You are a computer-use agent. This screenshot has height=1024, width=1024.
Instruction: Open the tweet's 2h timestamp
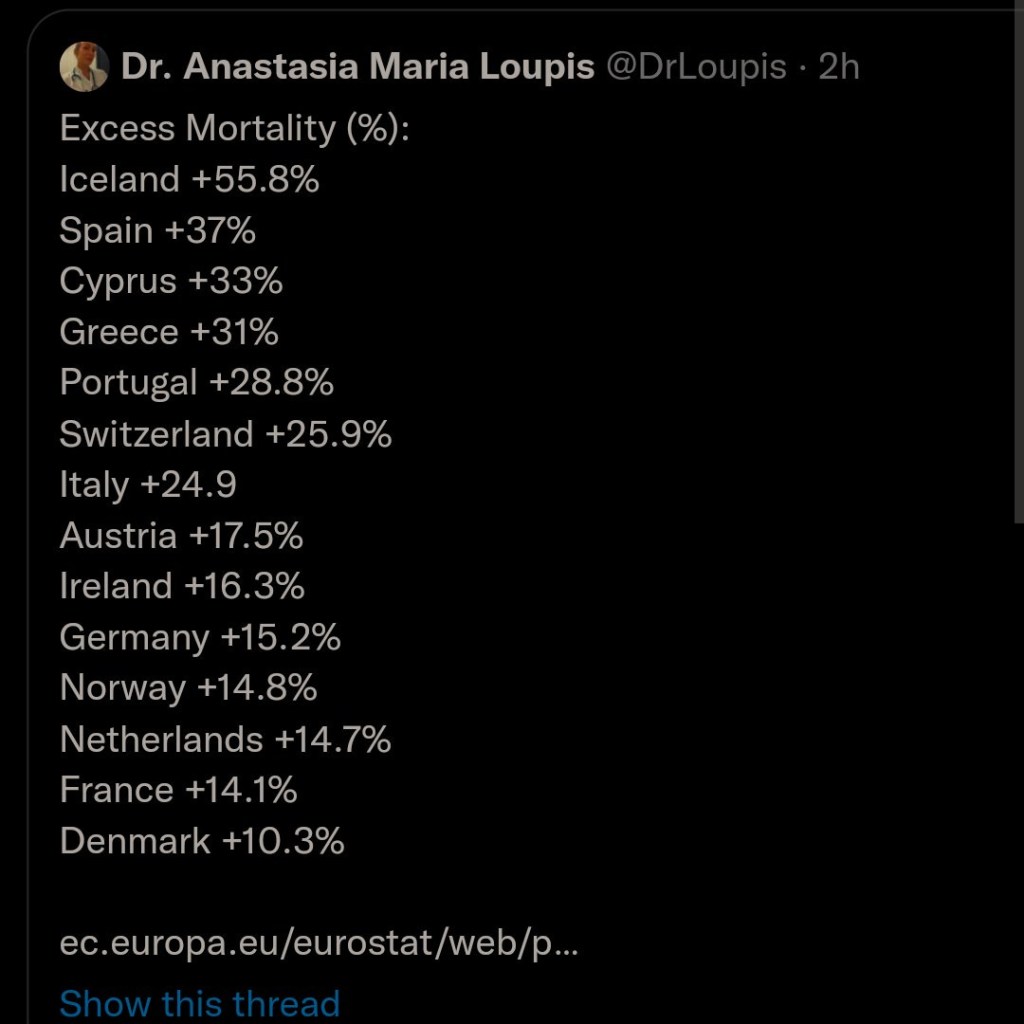tap(839, 67)
